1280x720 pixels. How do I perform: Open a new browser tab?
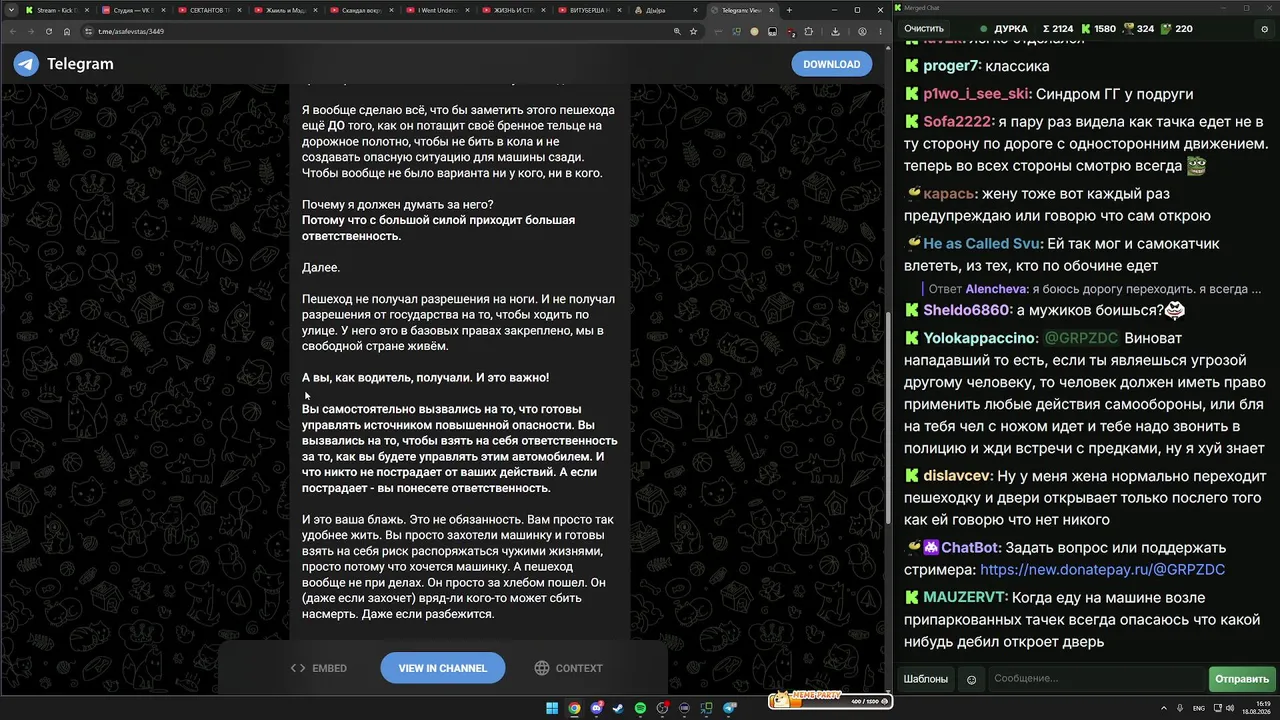tap(789, 10)
